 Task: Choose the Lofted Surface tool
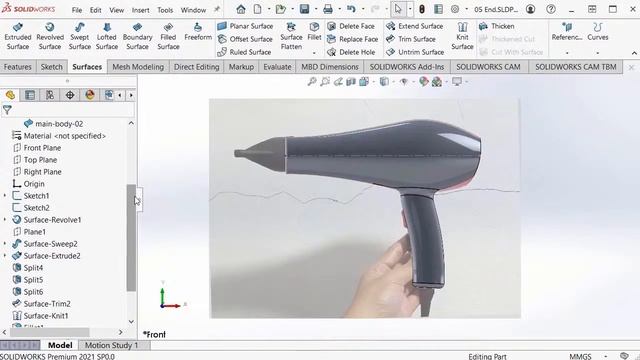pyautogui.click(x=107, y=36)
